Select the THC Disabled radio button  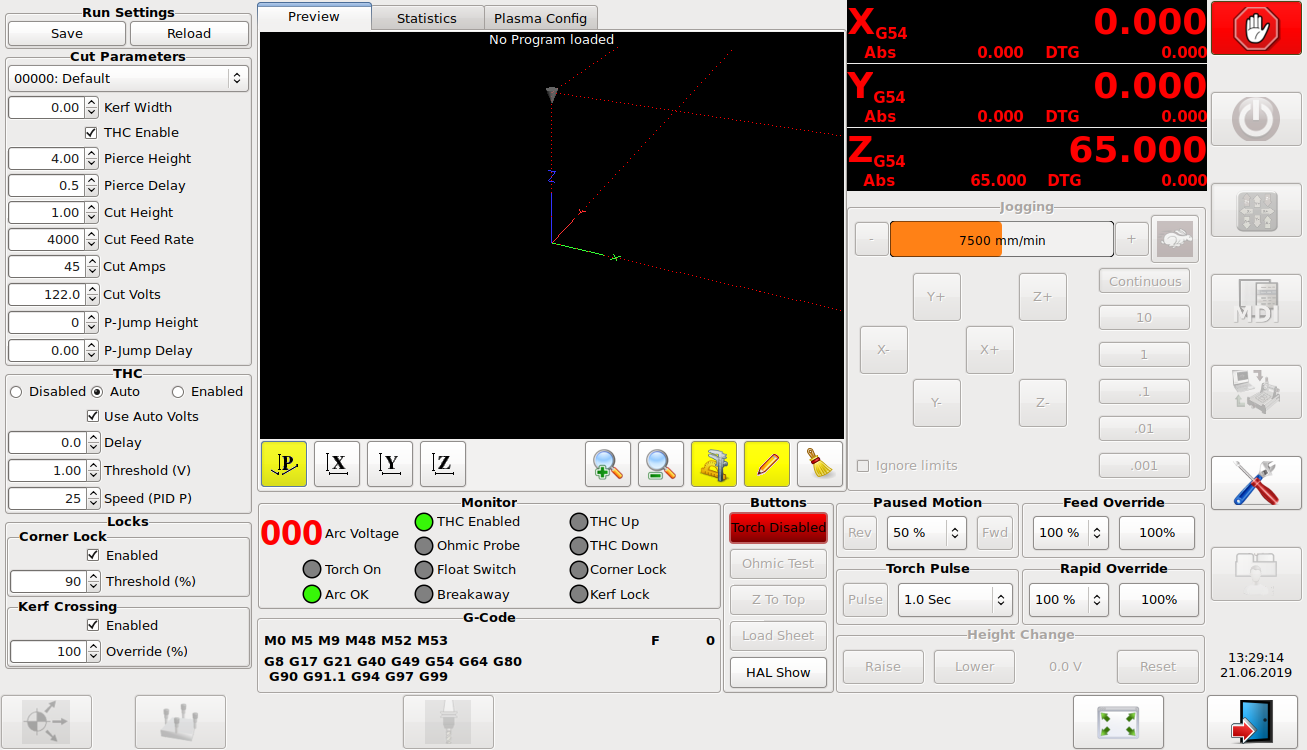(16, 391)
